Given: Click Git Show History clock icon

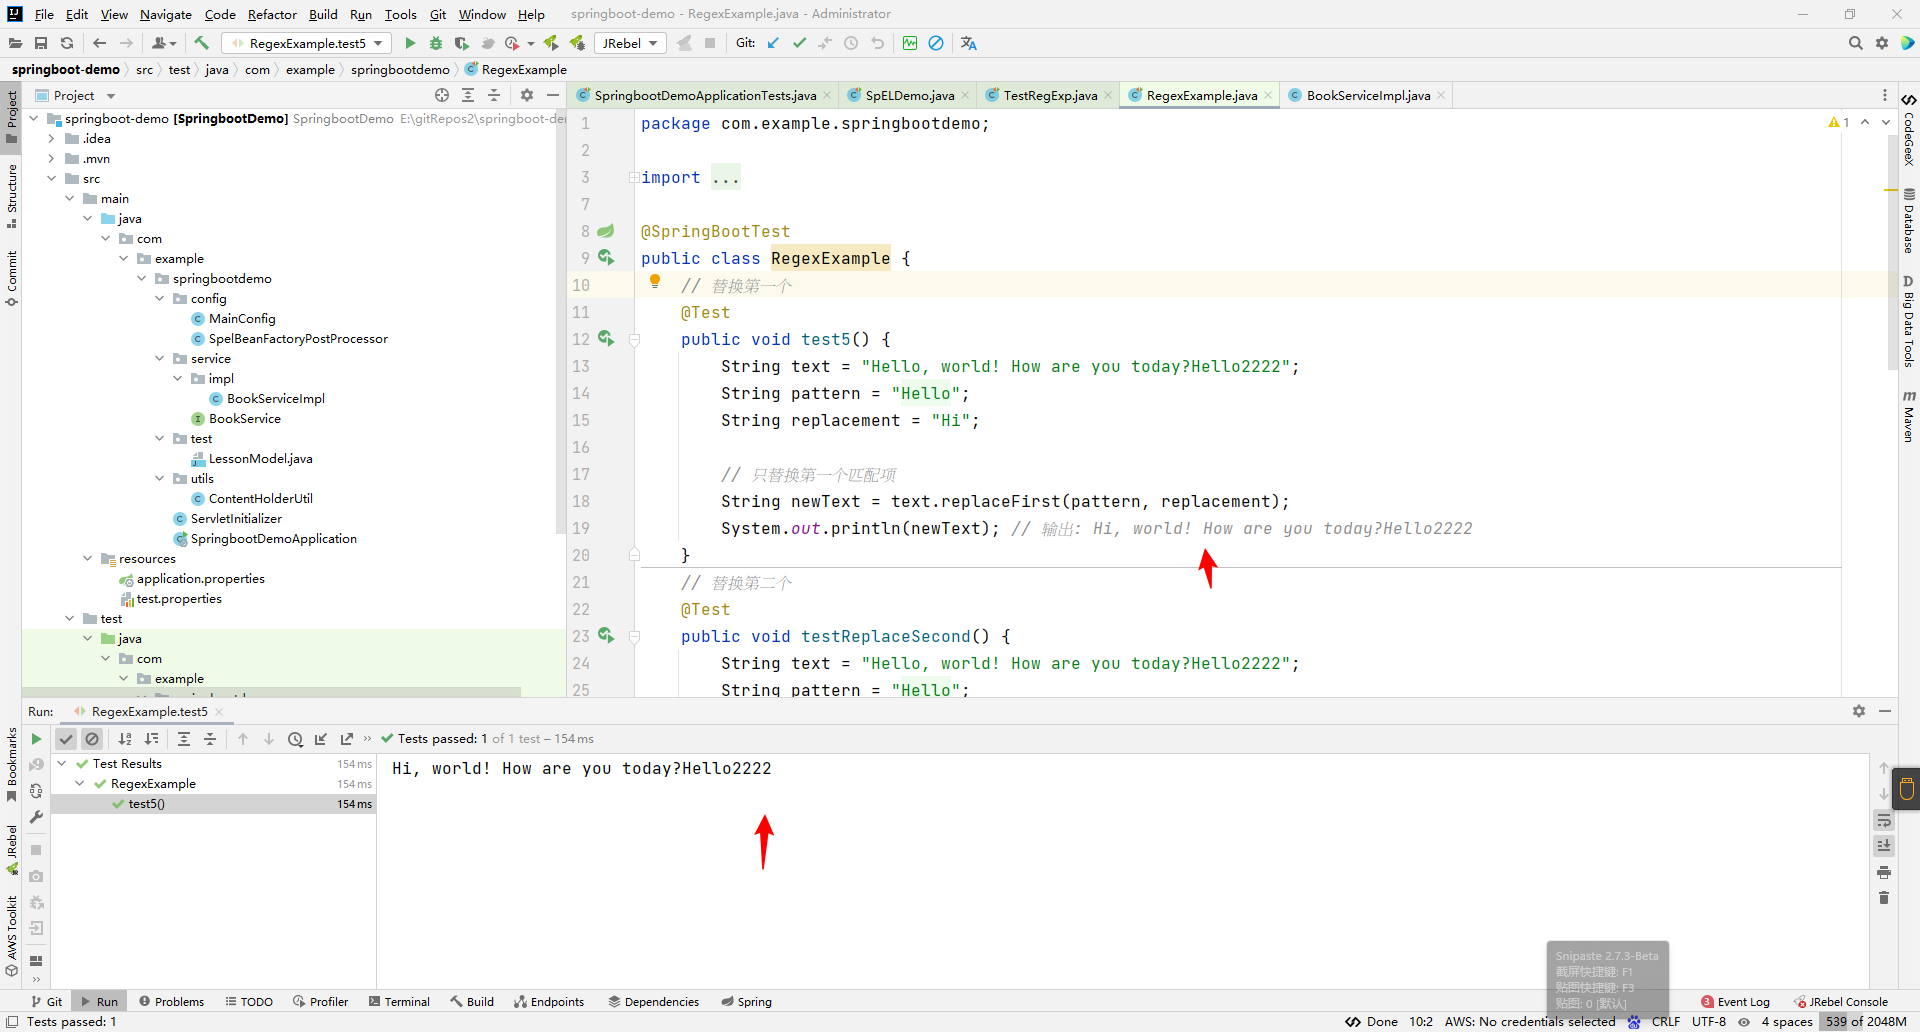Looking at the screenshot, I should [851, 43].
